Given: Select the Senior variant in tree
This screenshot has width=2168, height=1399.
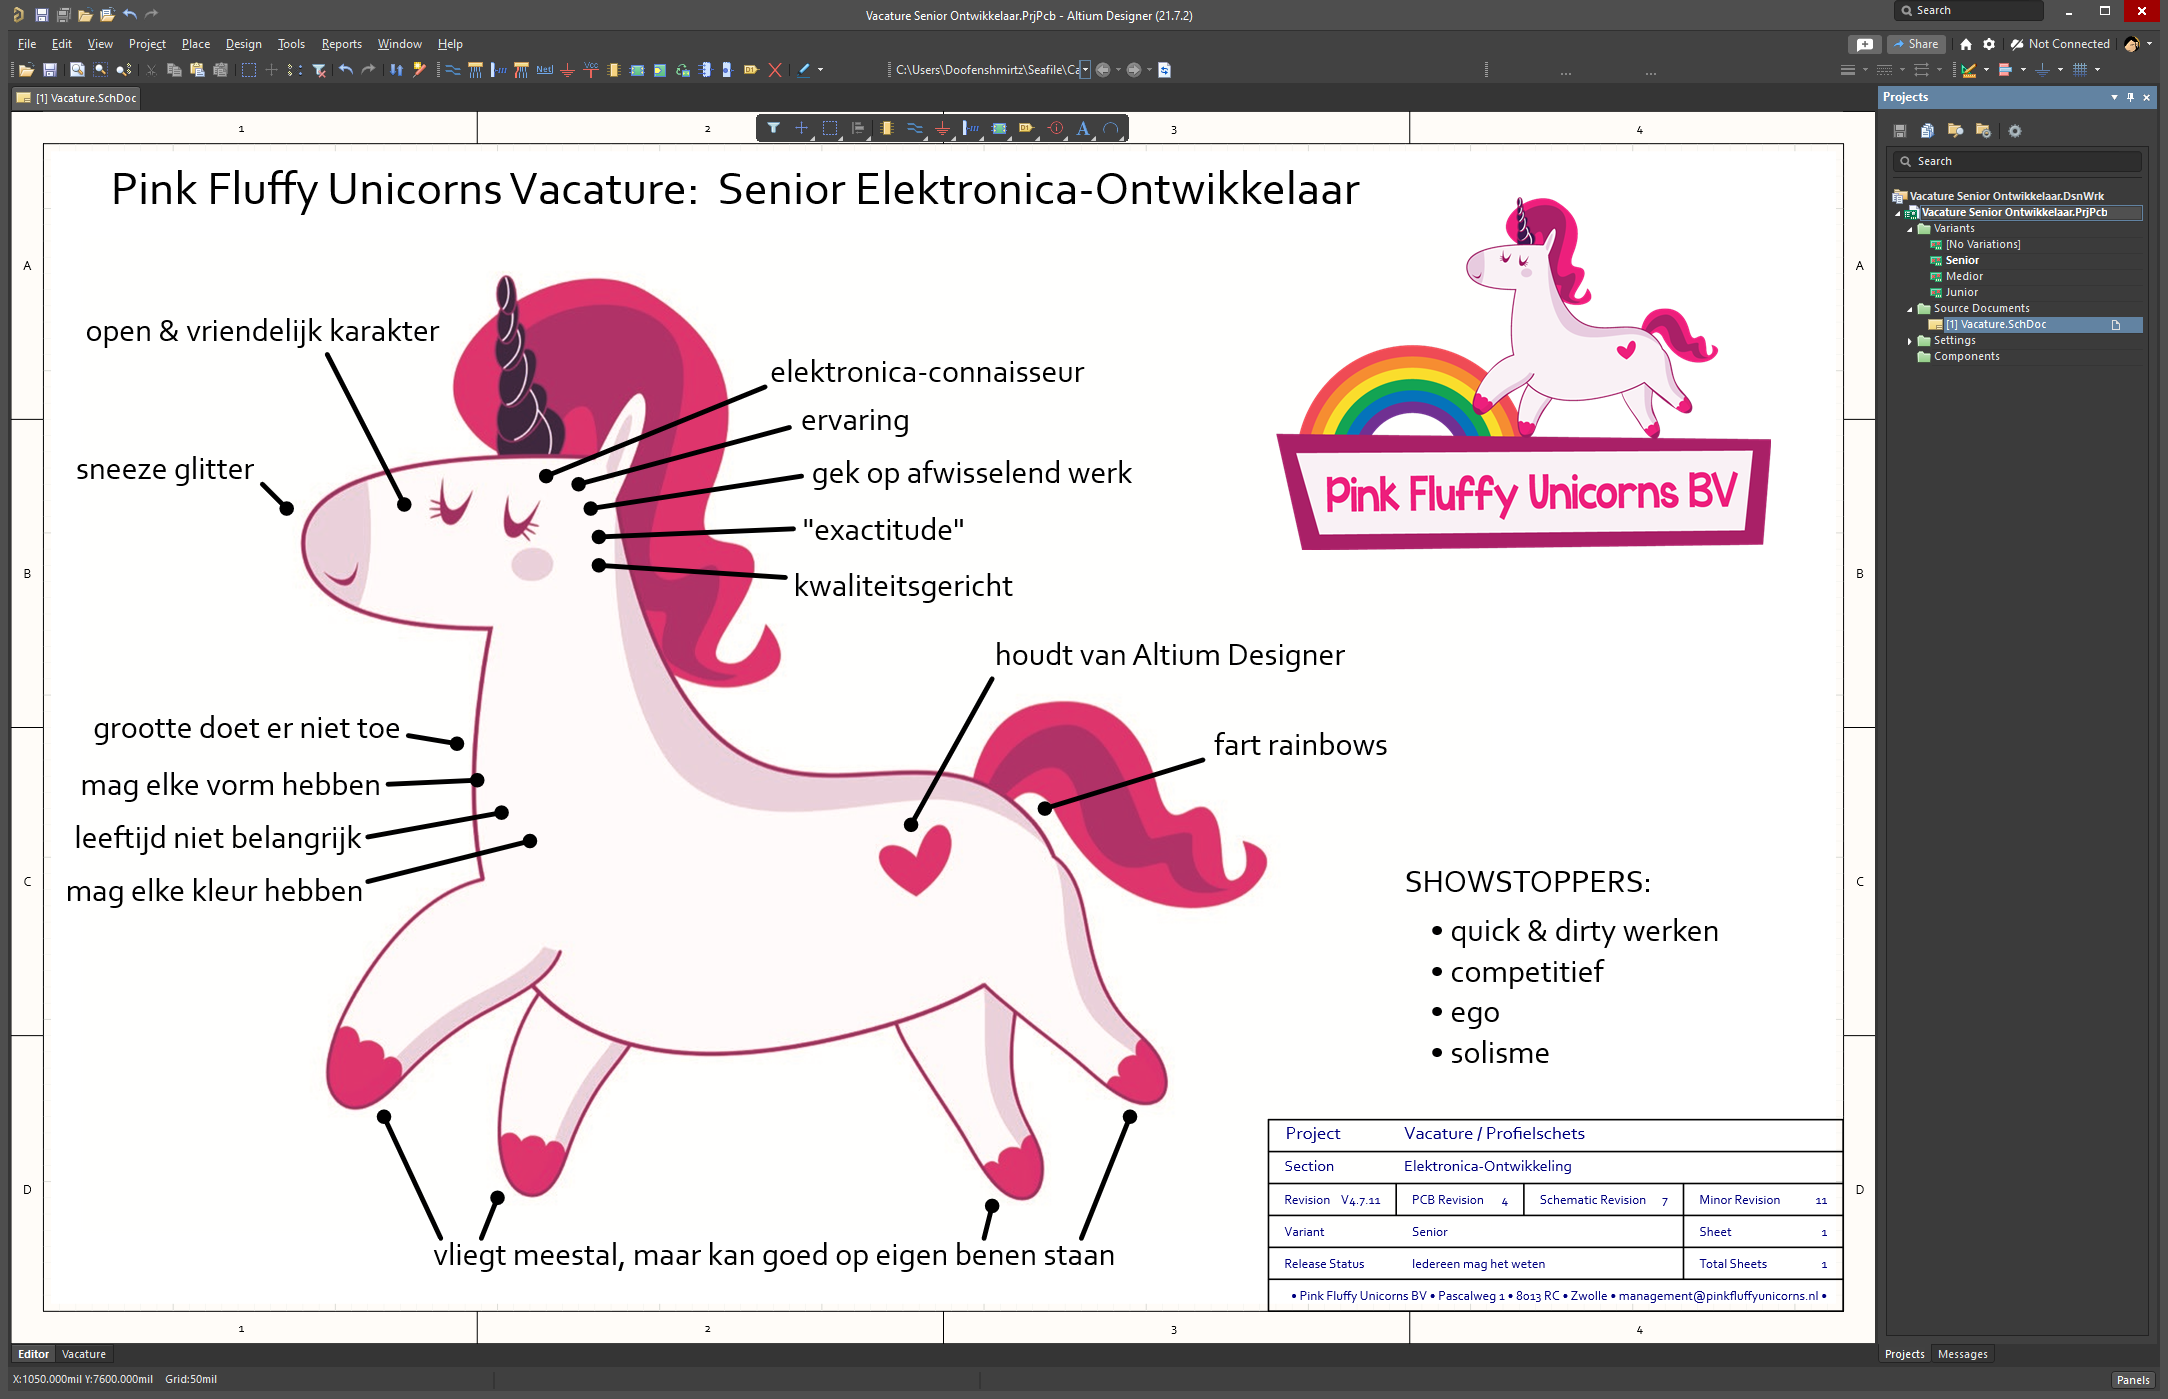Looking at the screenshot, I should click(x=1962, y=261).
